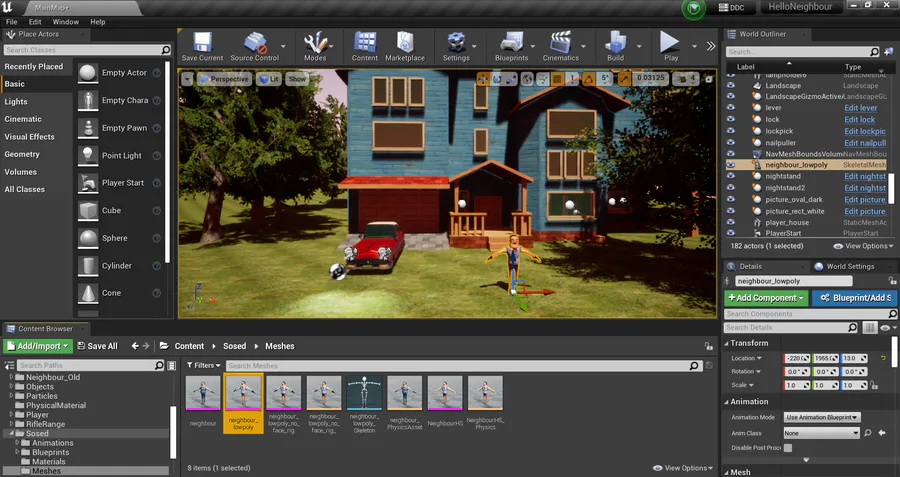Click the Unreal Engine logo icon
This screenshot has height=477, width=900.
[x=7, y=7]
